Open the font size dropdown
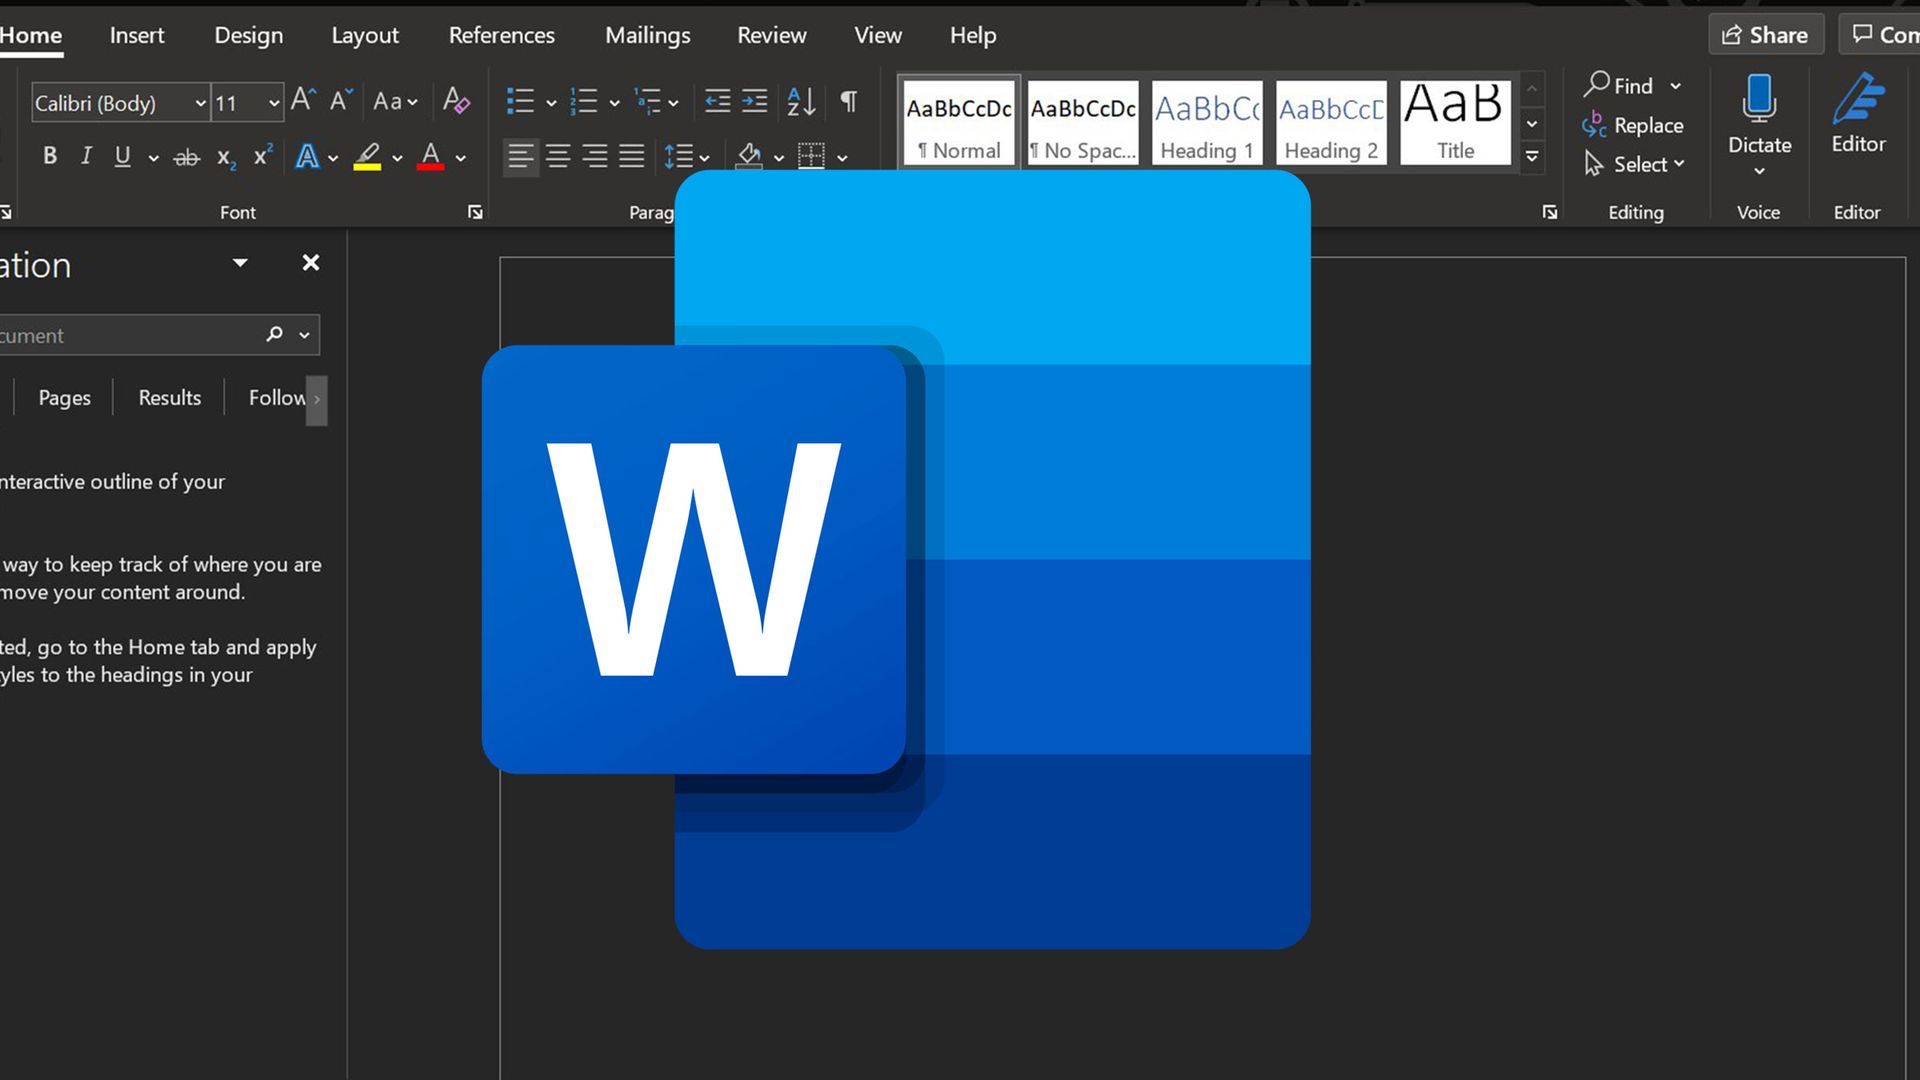Screen dimensions: 1920x1080 pos(275,103)
